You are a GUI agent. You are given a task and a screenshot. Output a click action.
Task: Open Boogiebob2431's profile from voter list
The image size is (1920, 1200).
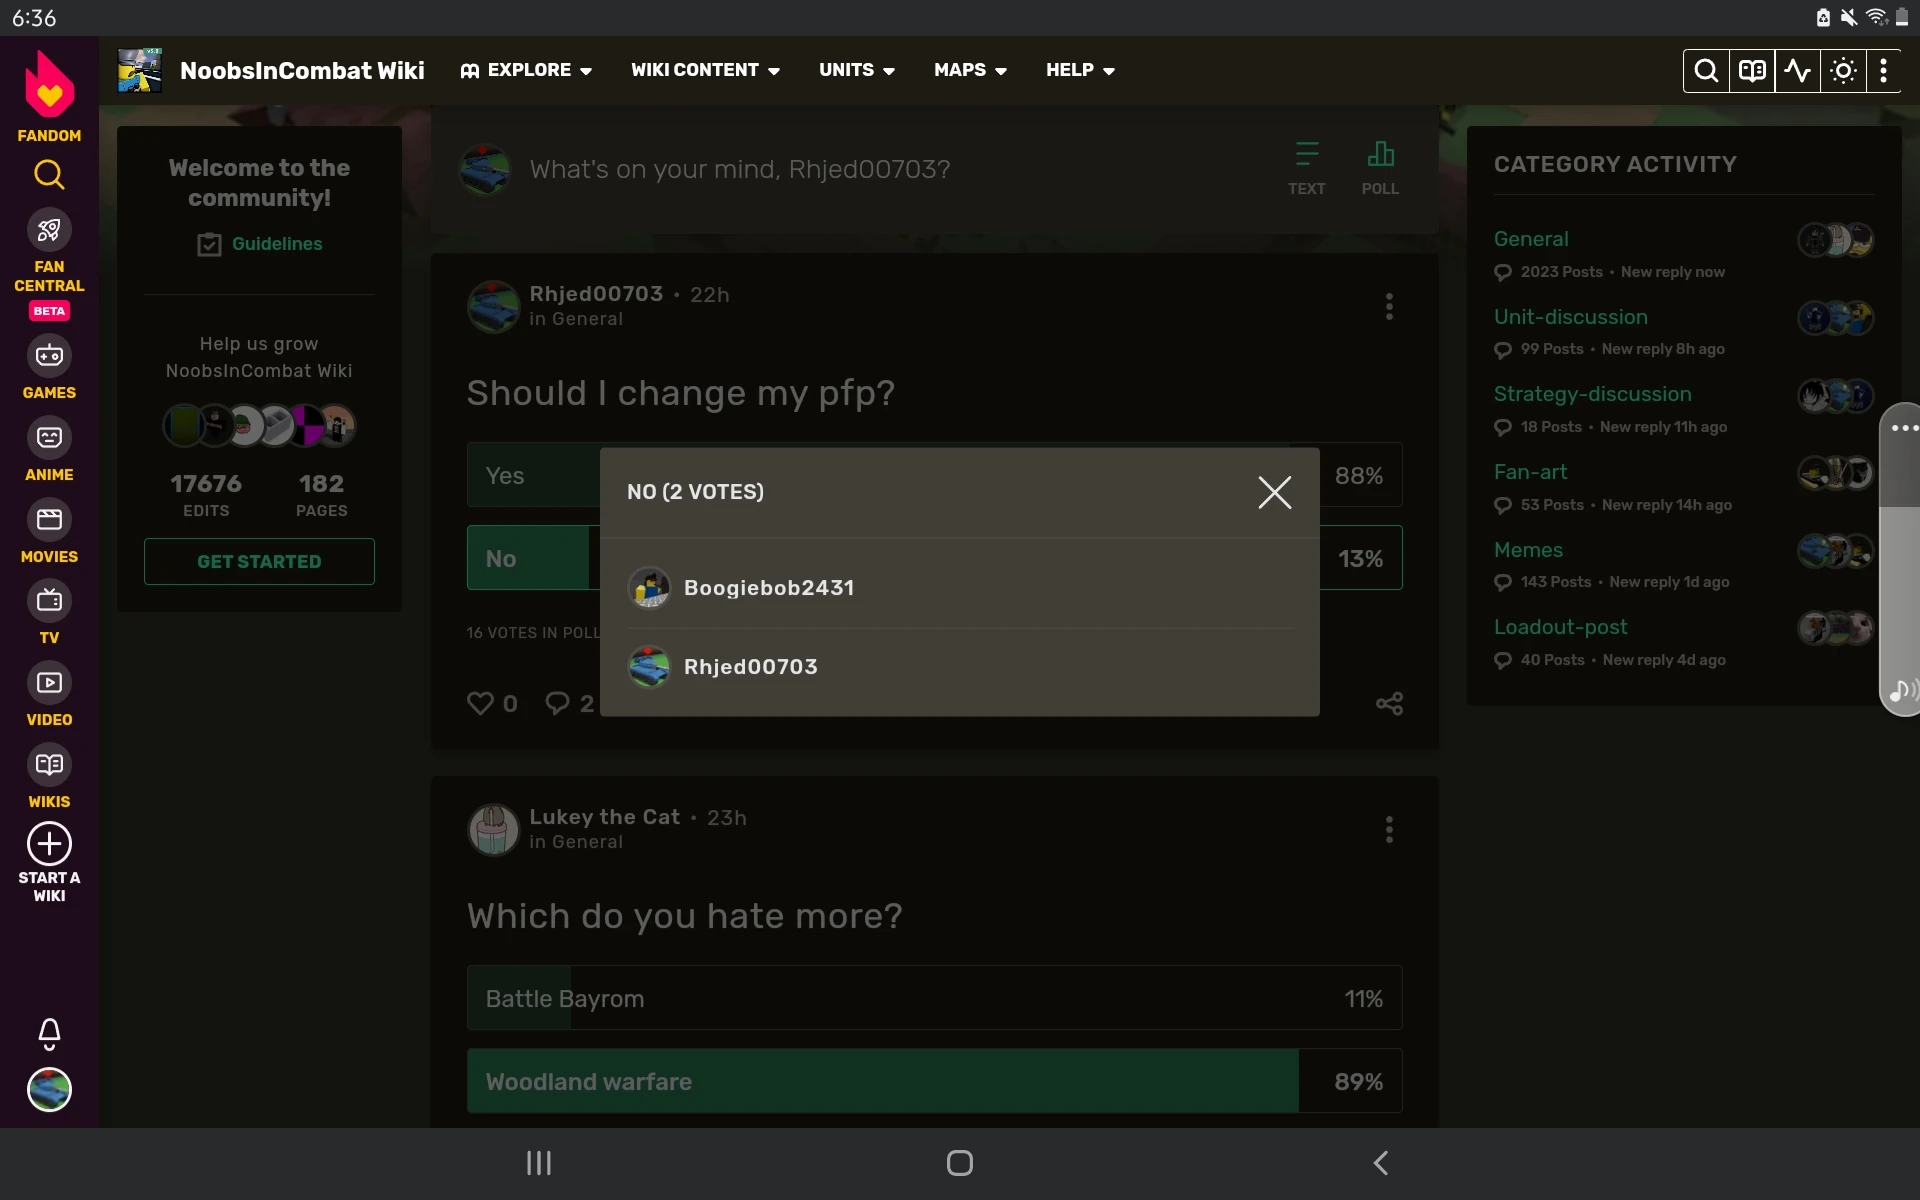pyautogui.click(x=768, y=588)
